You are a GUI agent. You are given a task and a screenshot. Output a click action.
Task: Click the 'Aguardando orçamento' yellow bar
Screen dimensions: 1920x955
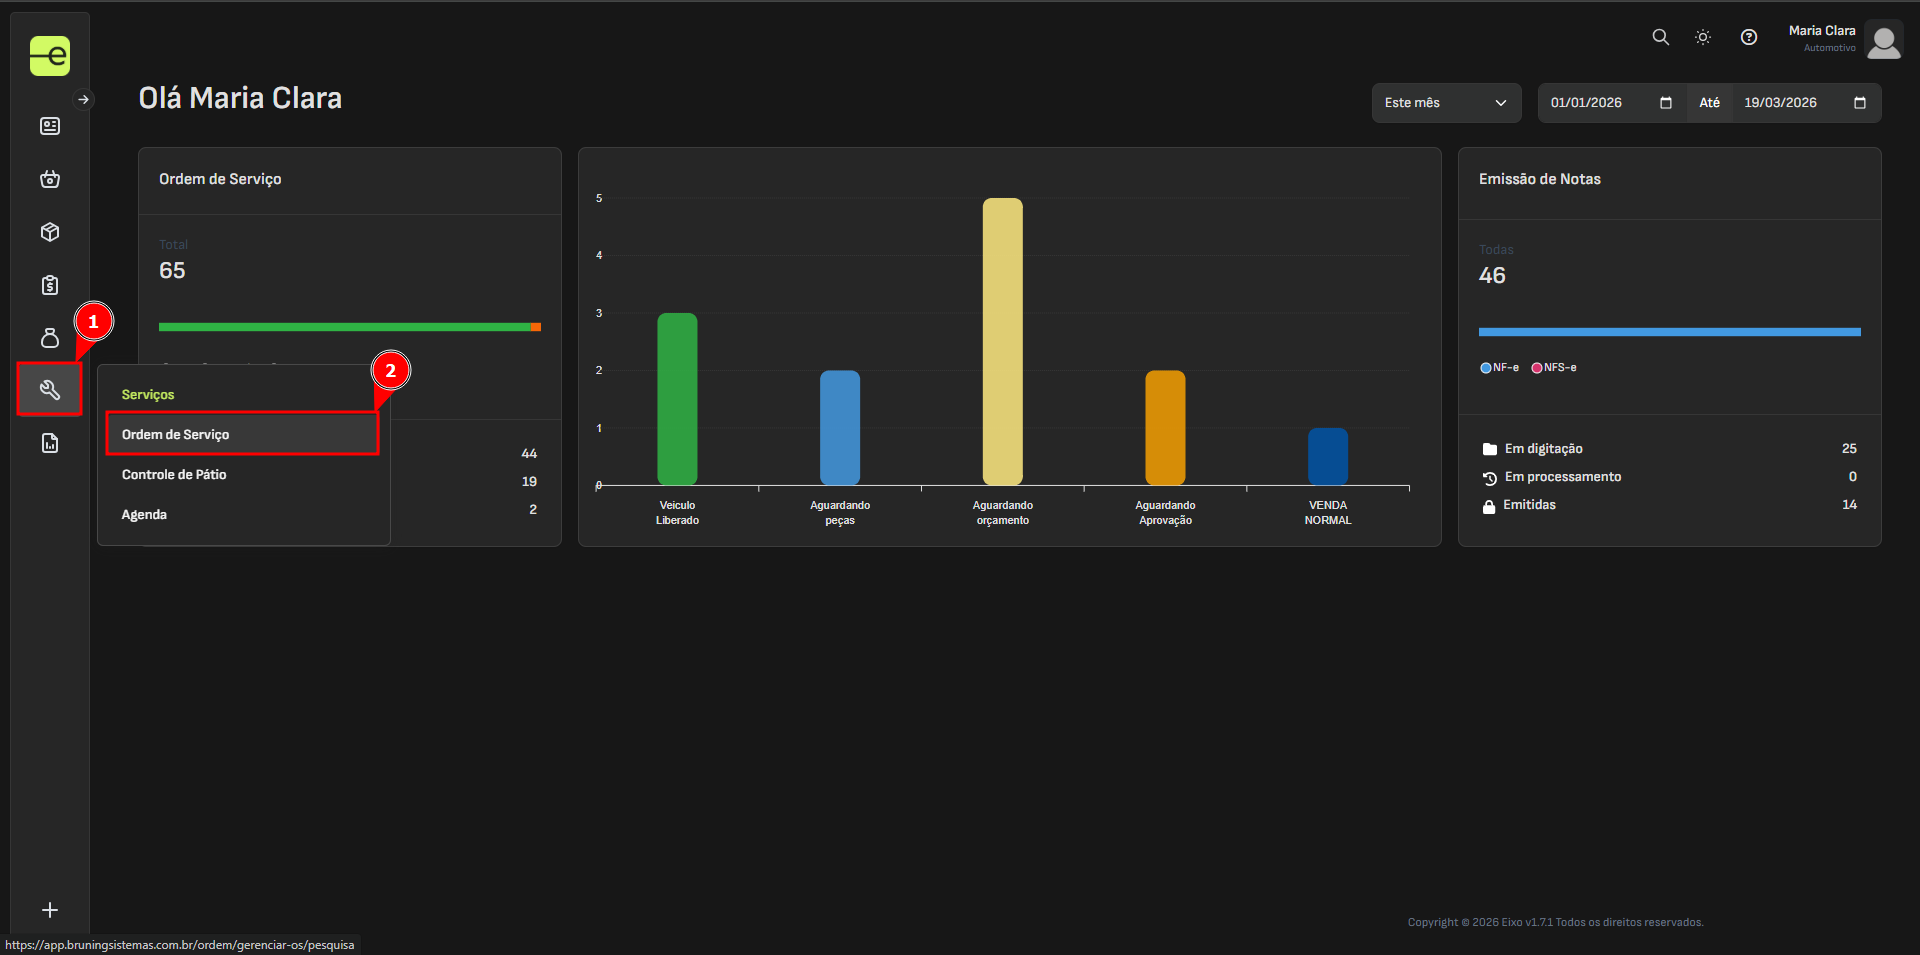click(1002, 341)
